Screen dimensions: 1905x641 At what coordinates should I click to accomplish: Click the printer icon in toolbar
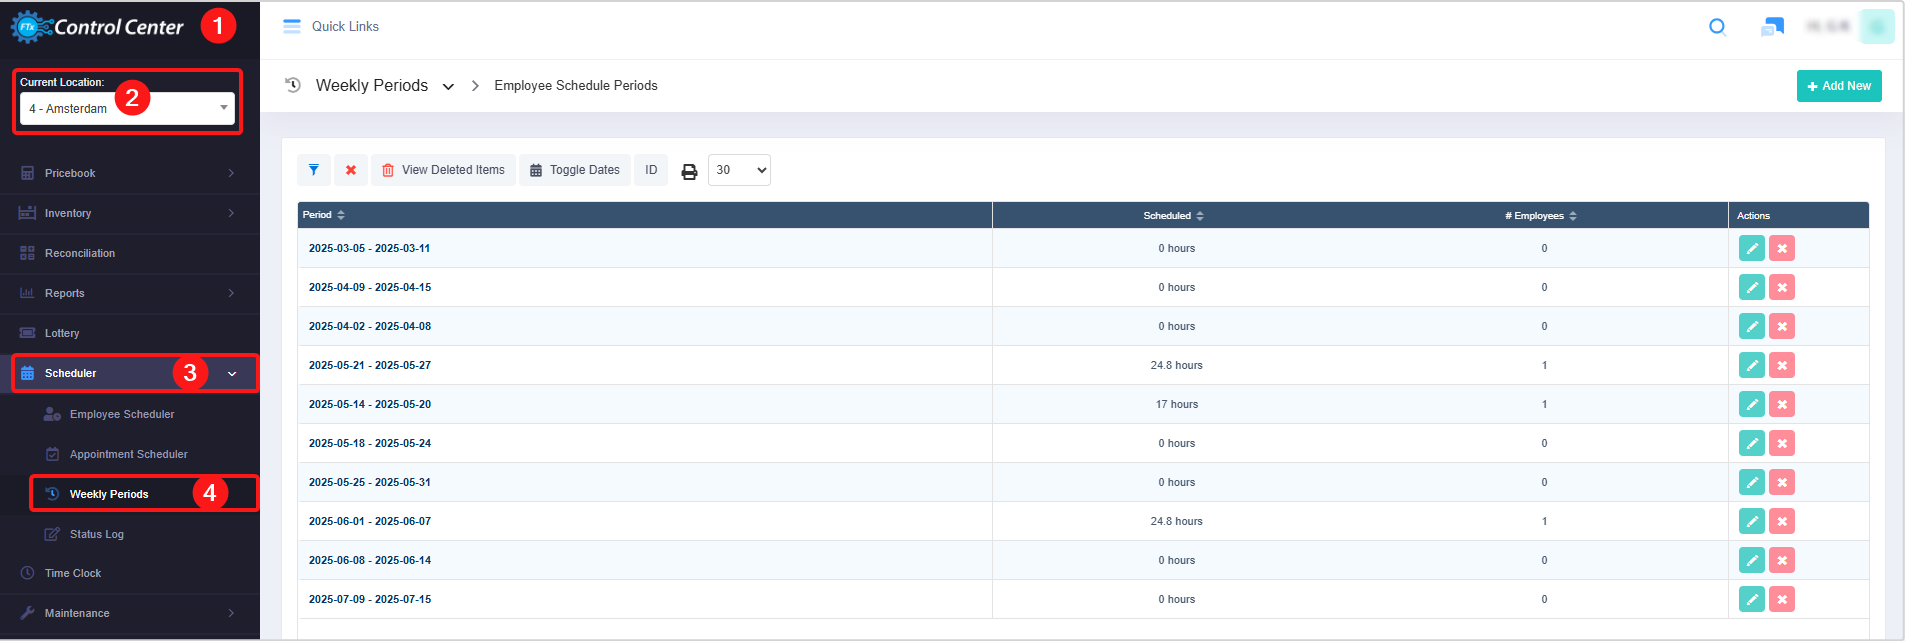[x=689, y=171]
